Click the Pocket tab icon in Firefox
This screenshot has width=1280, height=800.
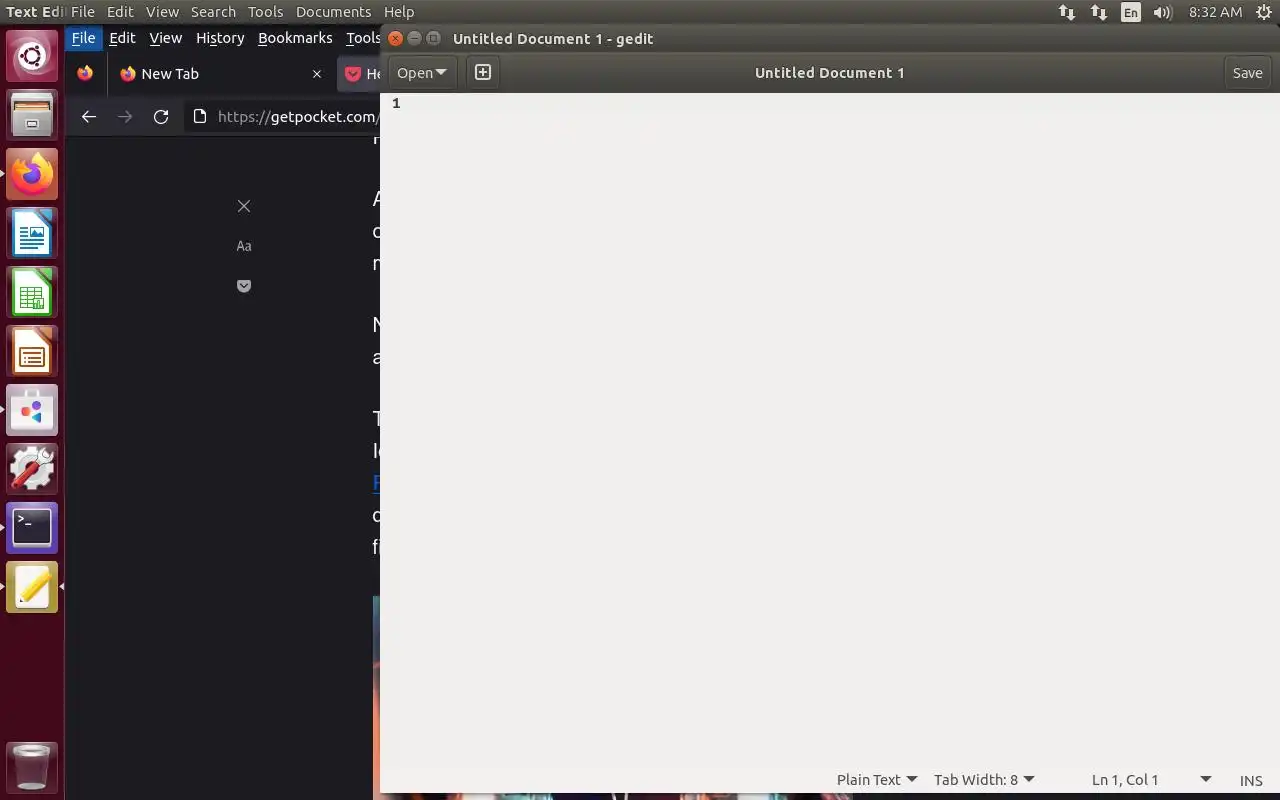353,74
